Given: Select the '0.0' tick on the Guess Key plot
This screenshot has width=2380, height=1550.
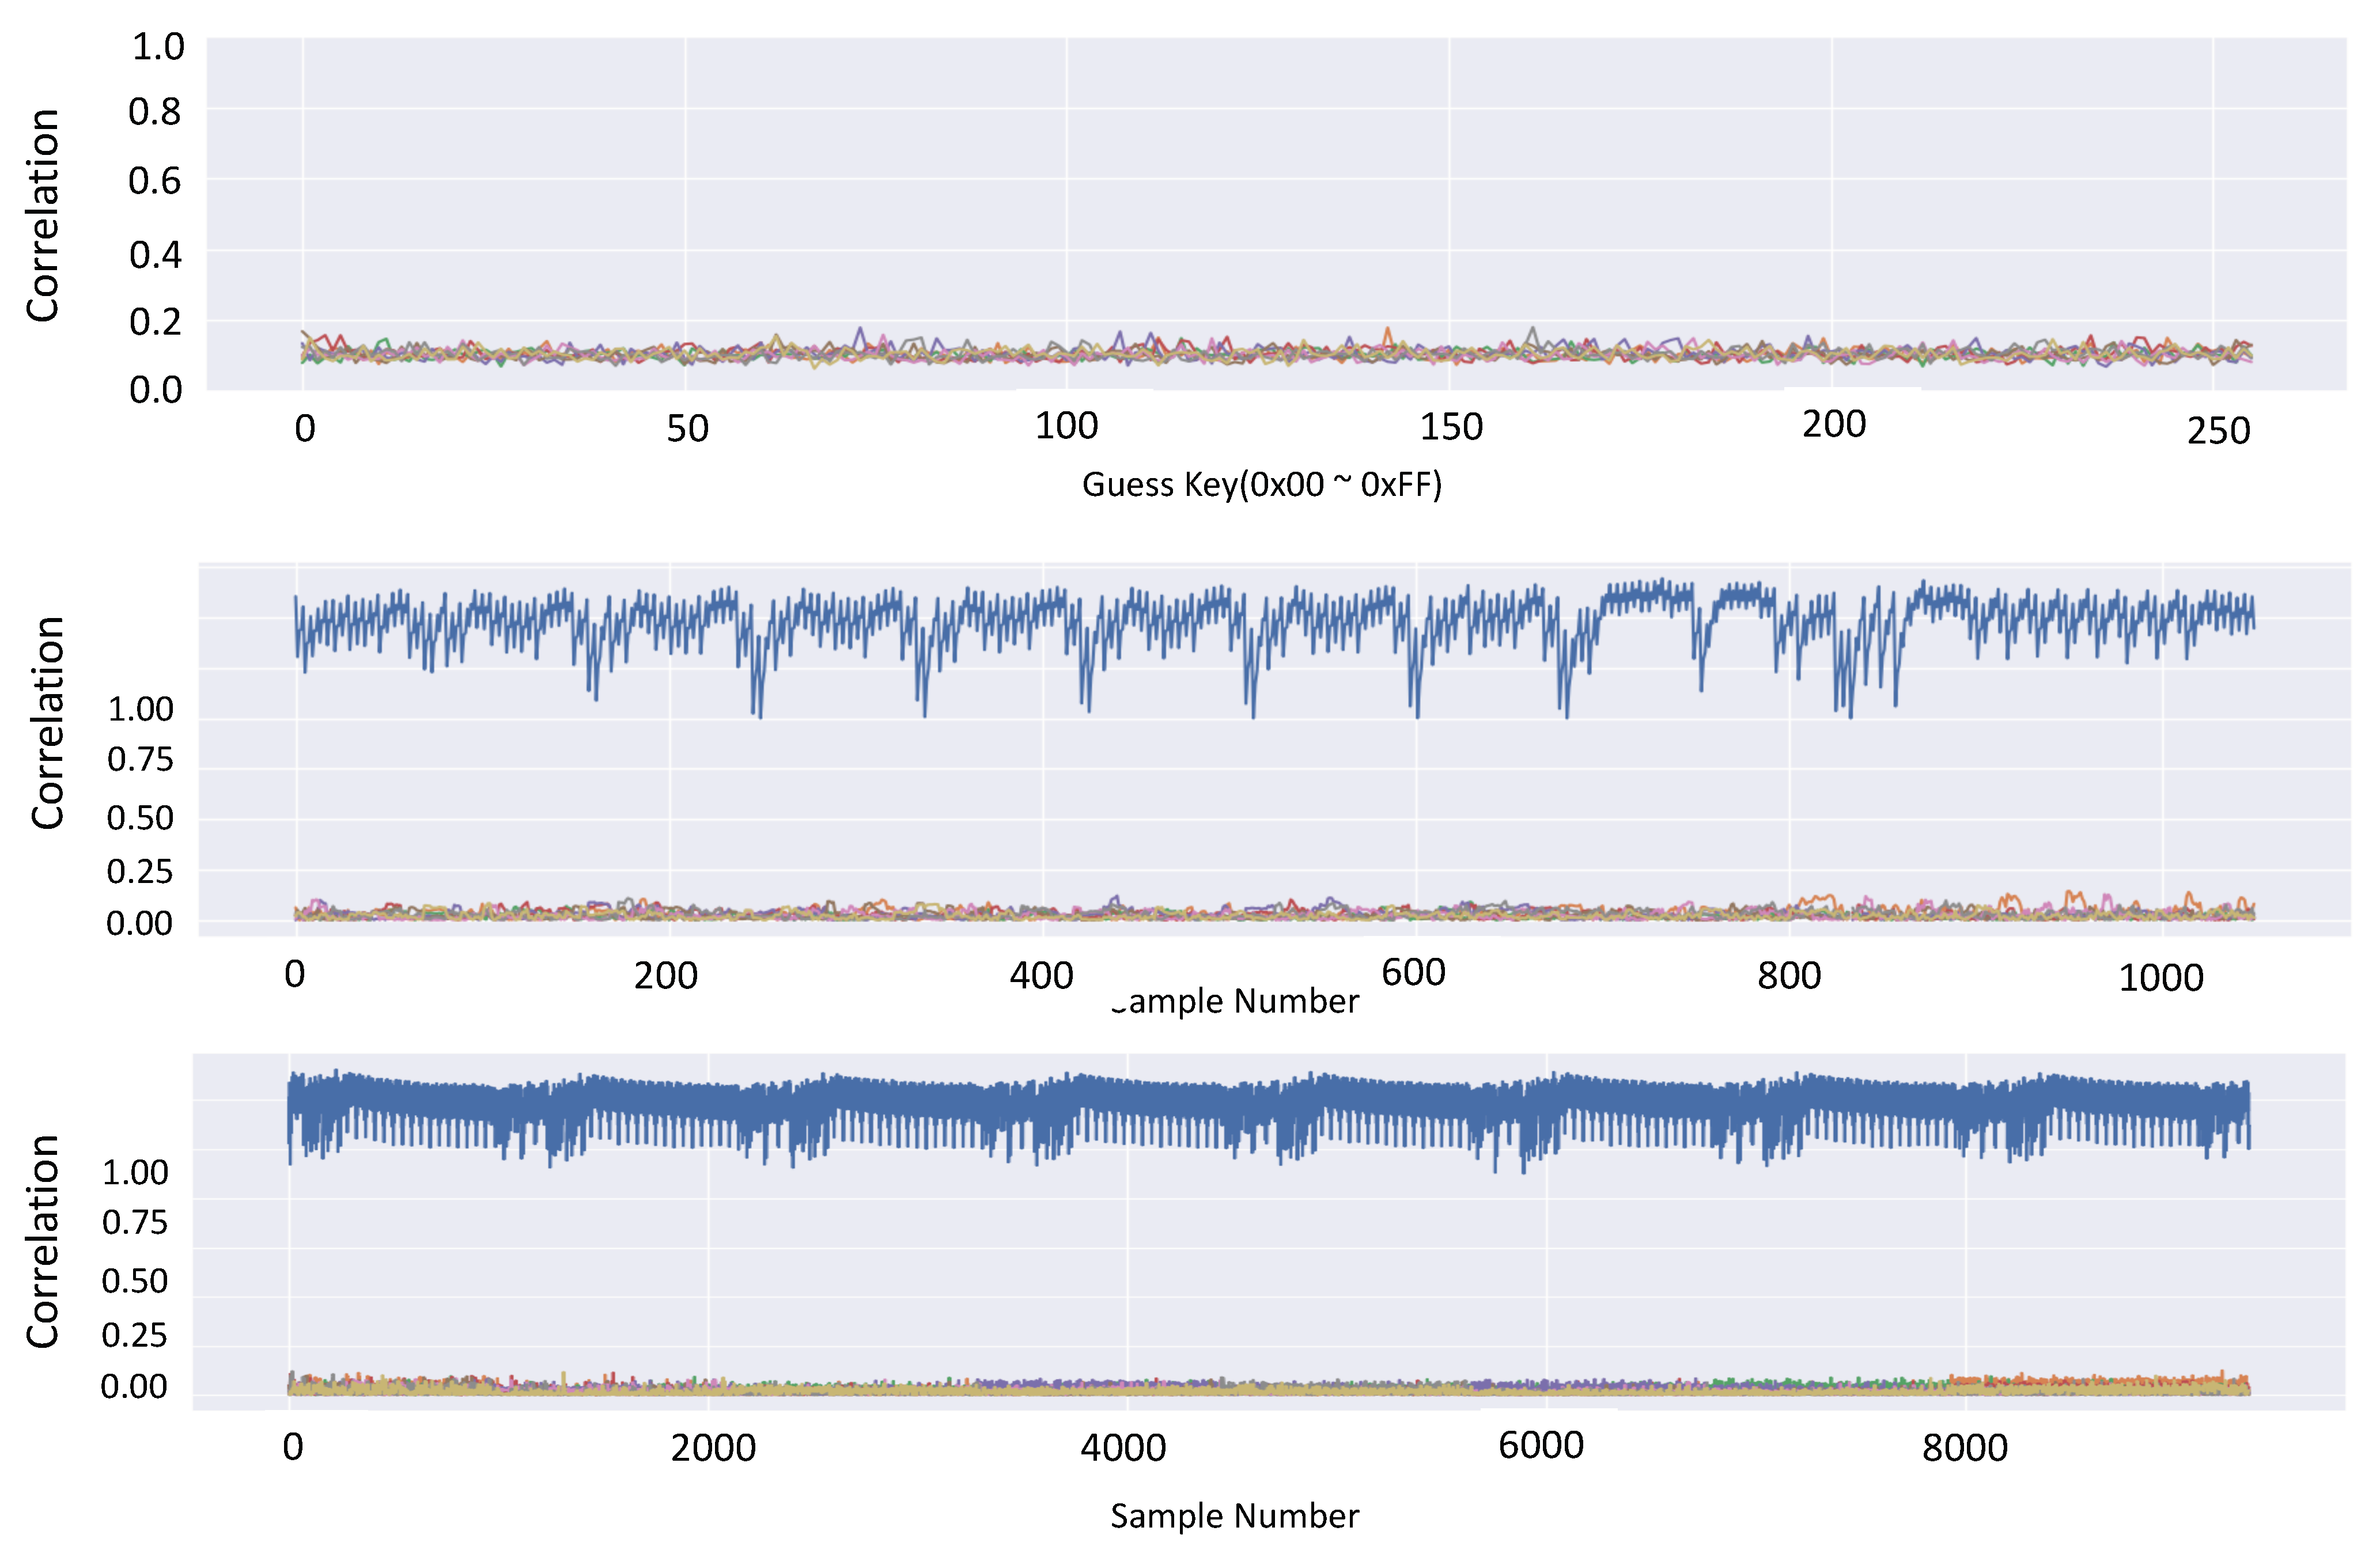Looking at the screenshot, I should 156,389.
